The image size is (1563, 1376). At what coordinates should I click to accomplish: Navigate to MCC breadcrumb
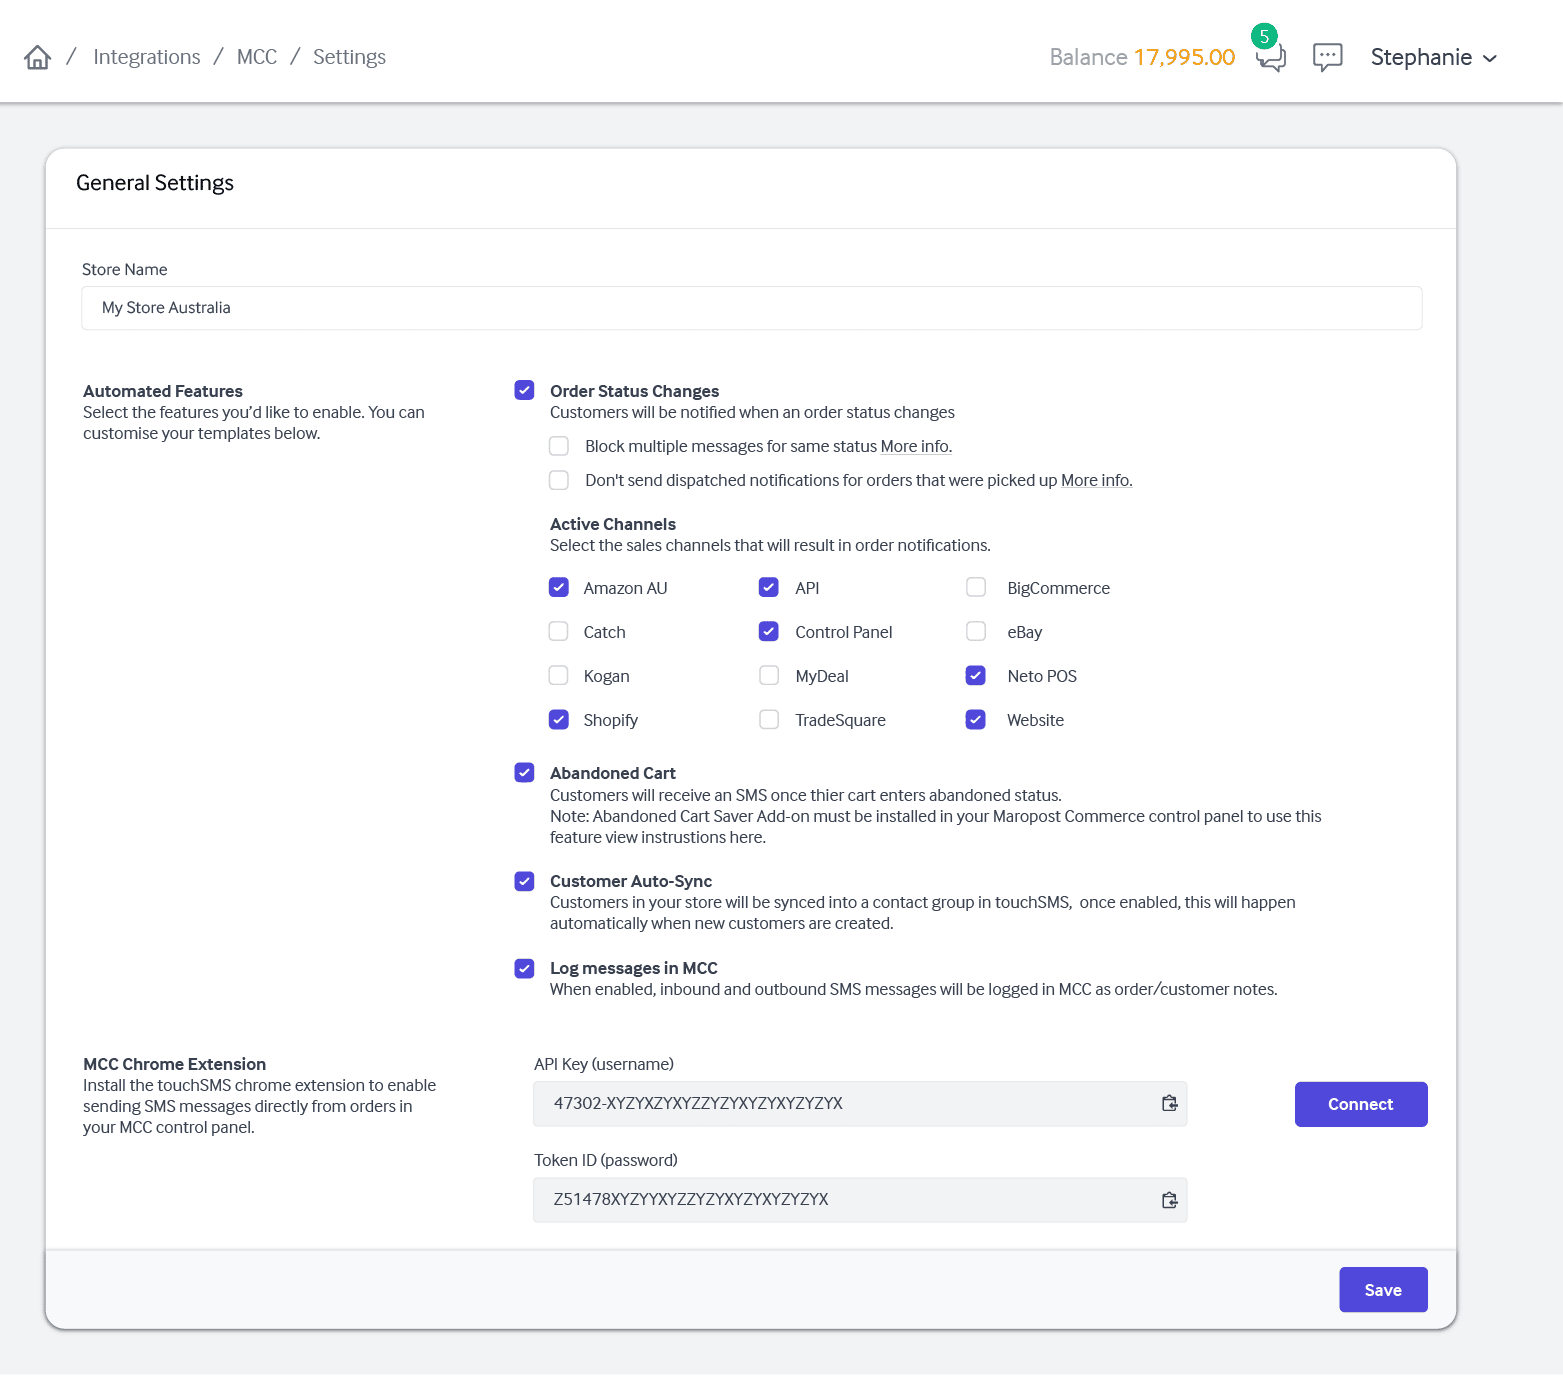257,57
